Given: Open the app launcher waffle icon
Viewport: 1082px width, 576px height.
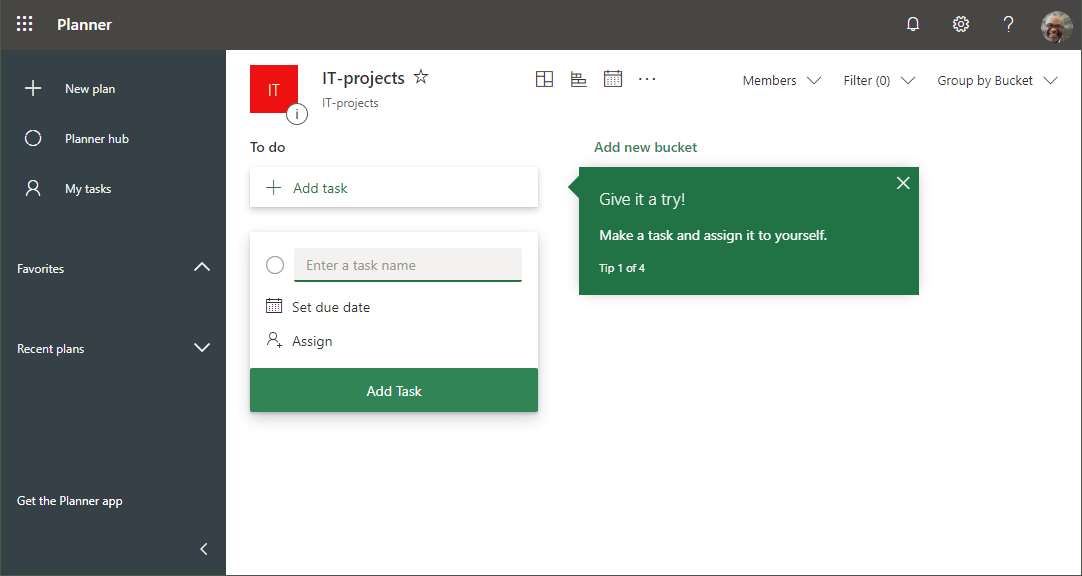Looking at the screenshot, I should 25,24.
